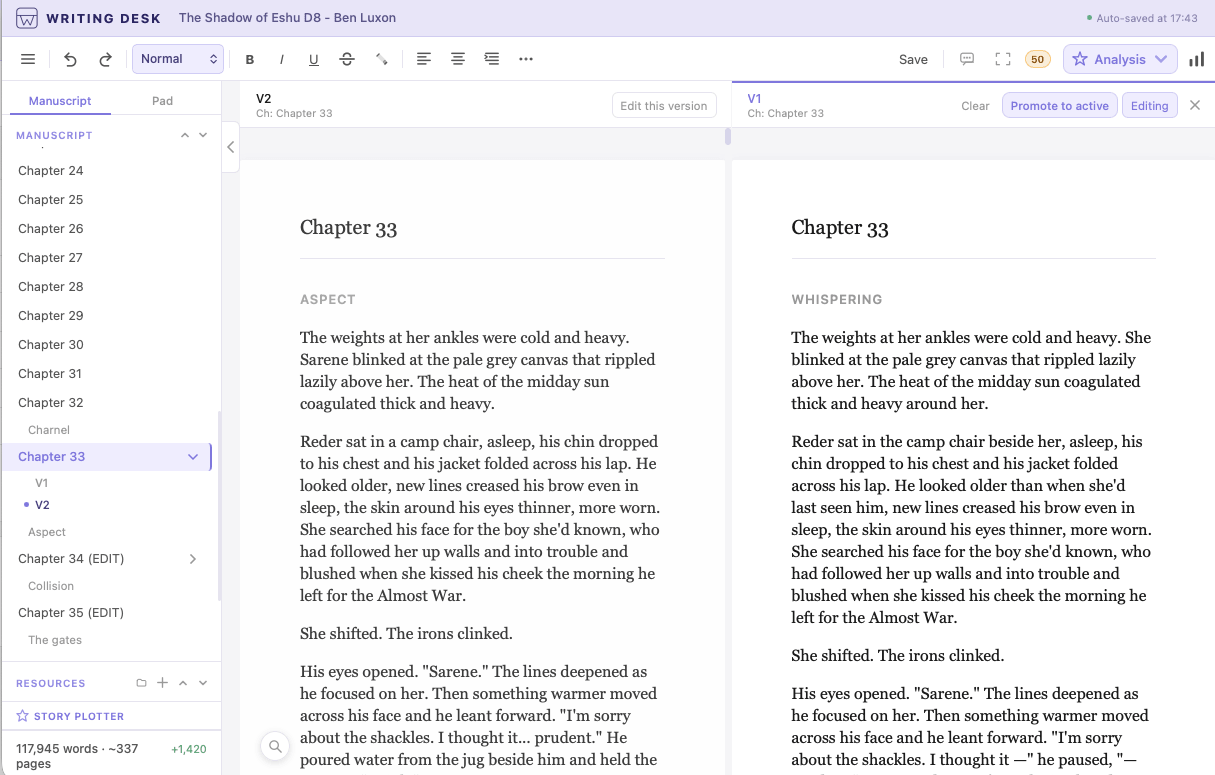Click the Collision subtitle in sidebar
This screenshot has height=775, width=1215.
[51, 586]
